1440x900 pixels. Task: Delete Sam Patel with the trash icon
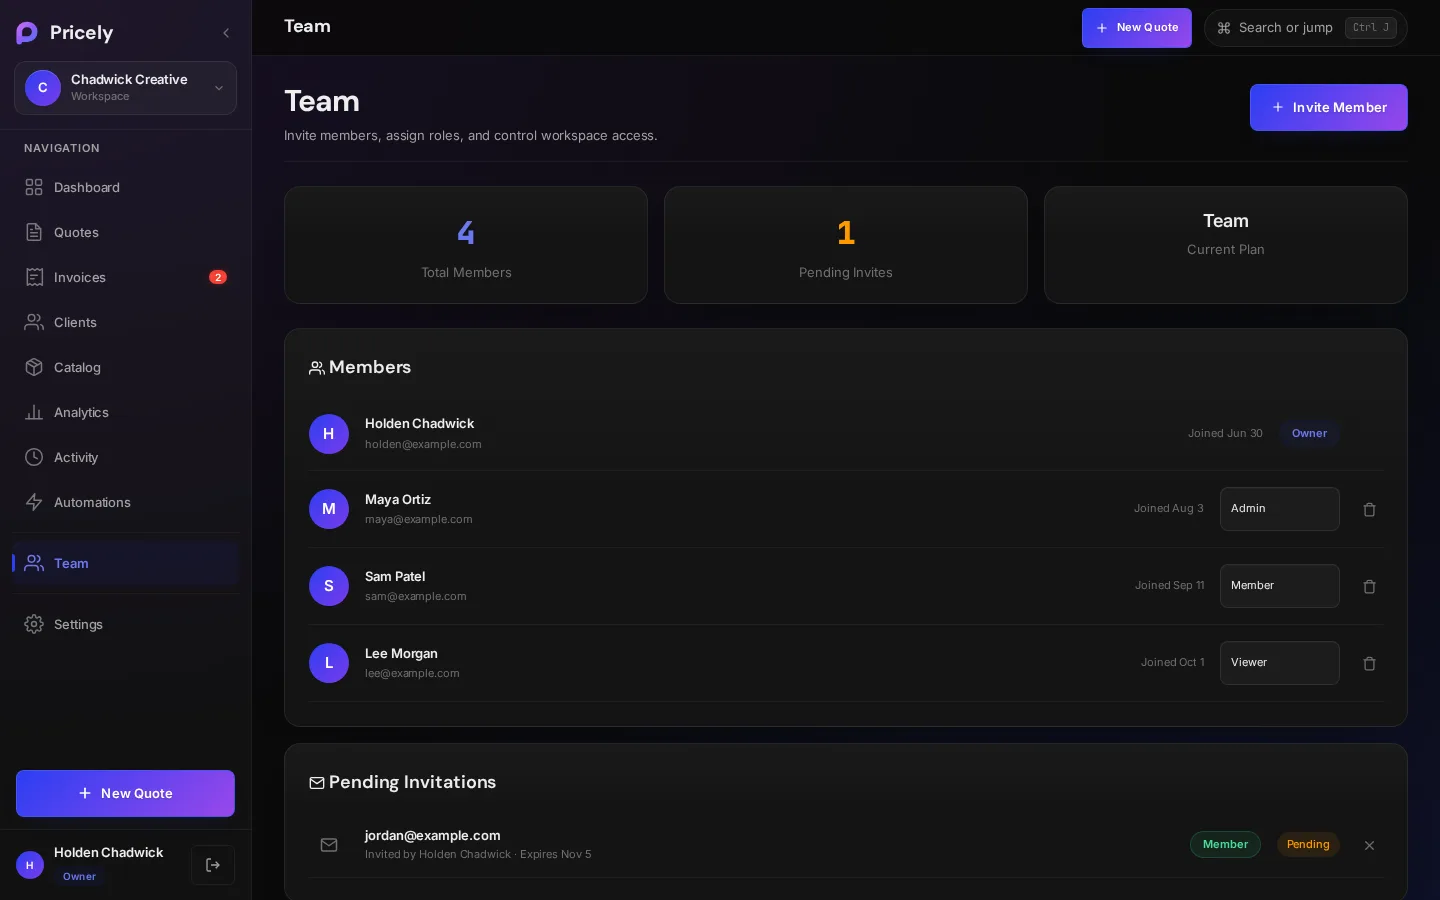(1369, 586)
